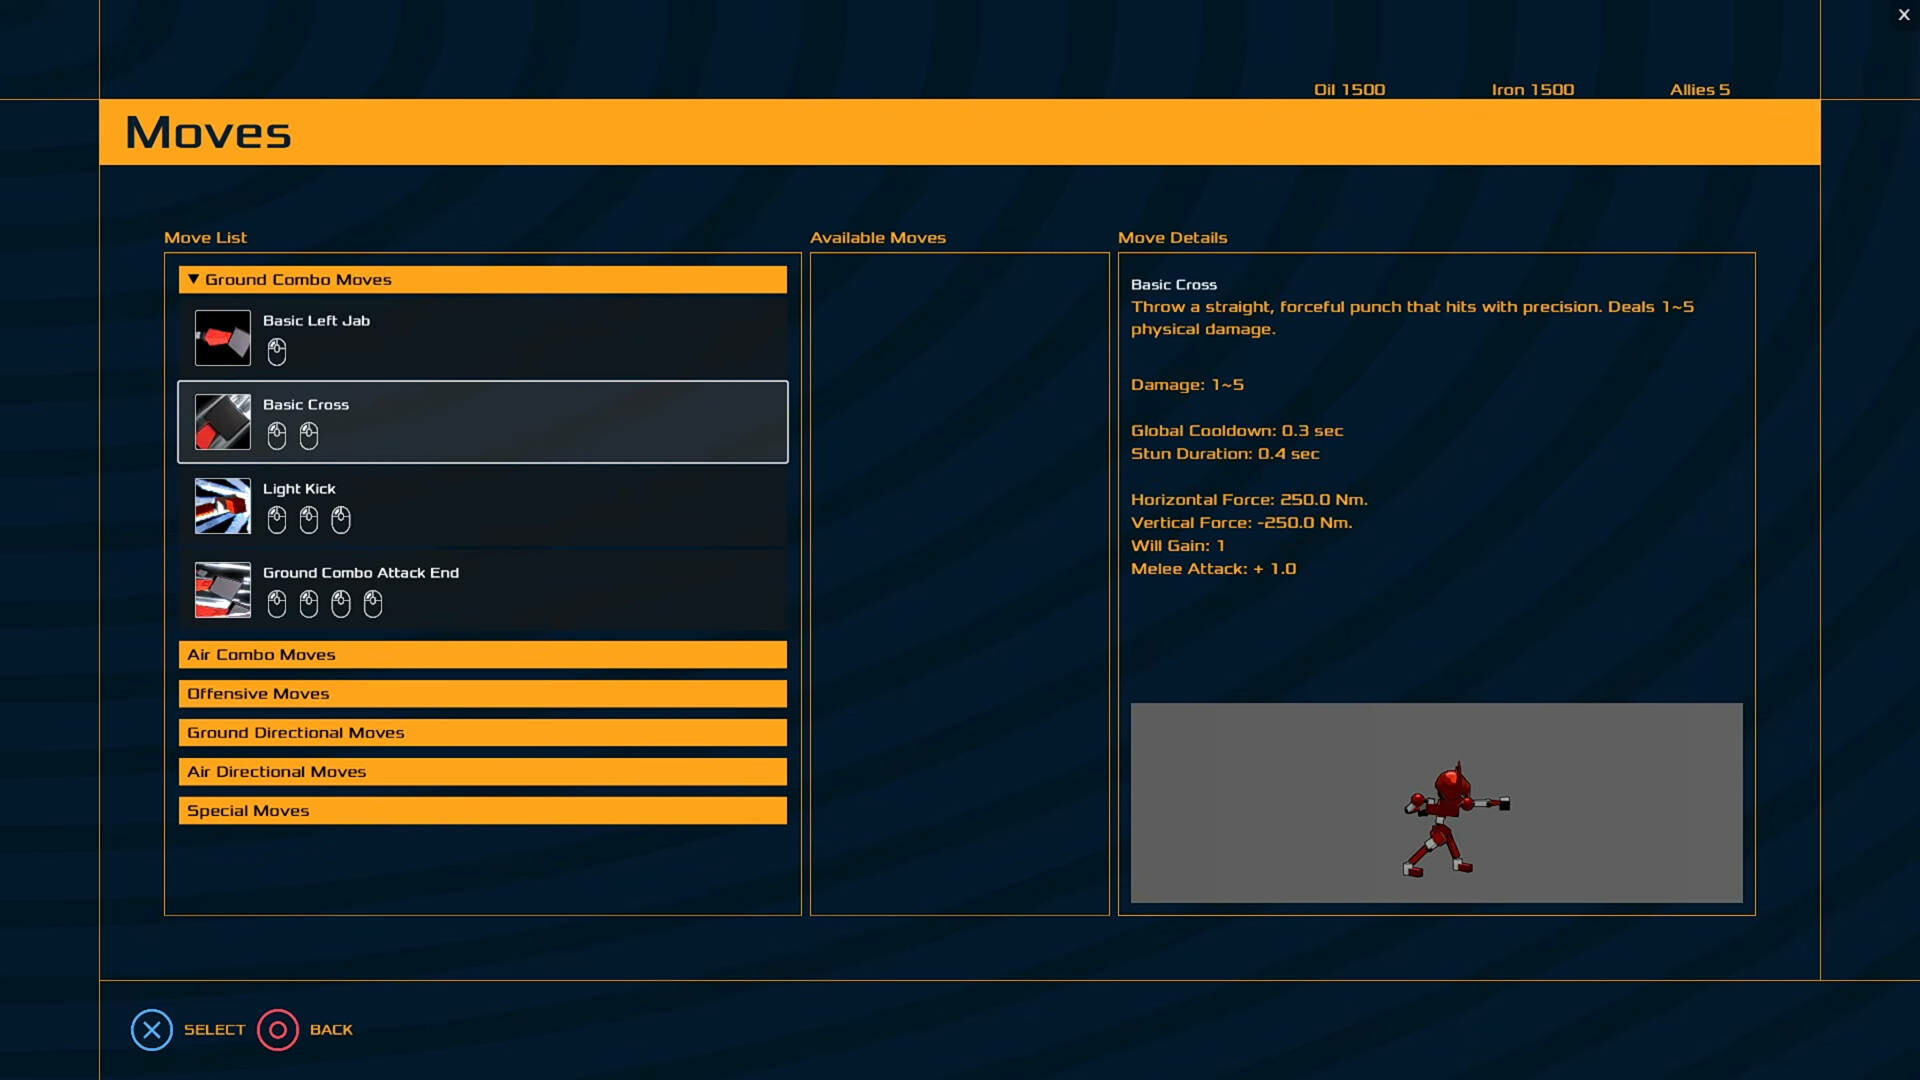
Task: Click the Basic Left Jab move thumbnail
Action: click(222, 337)
